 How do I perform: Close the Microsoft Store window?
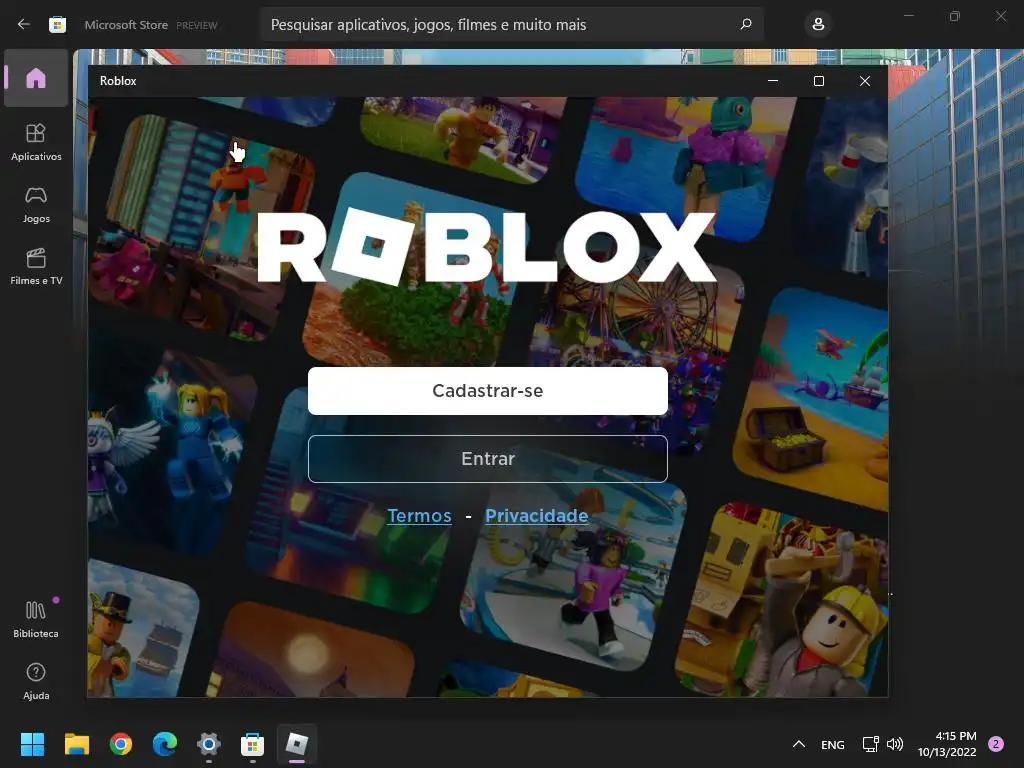pos(1001,16)
